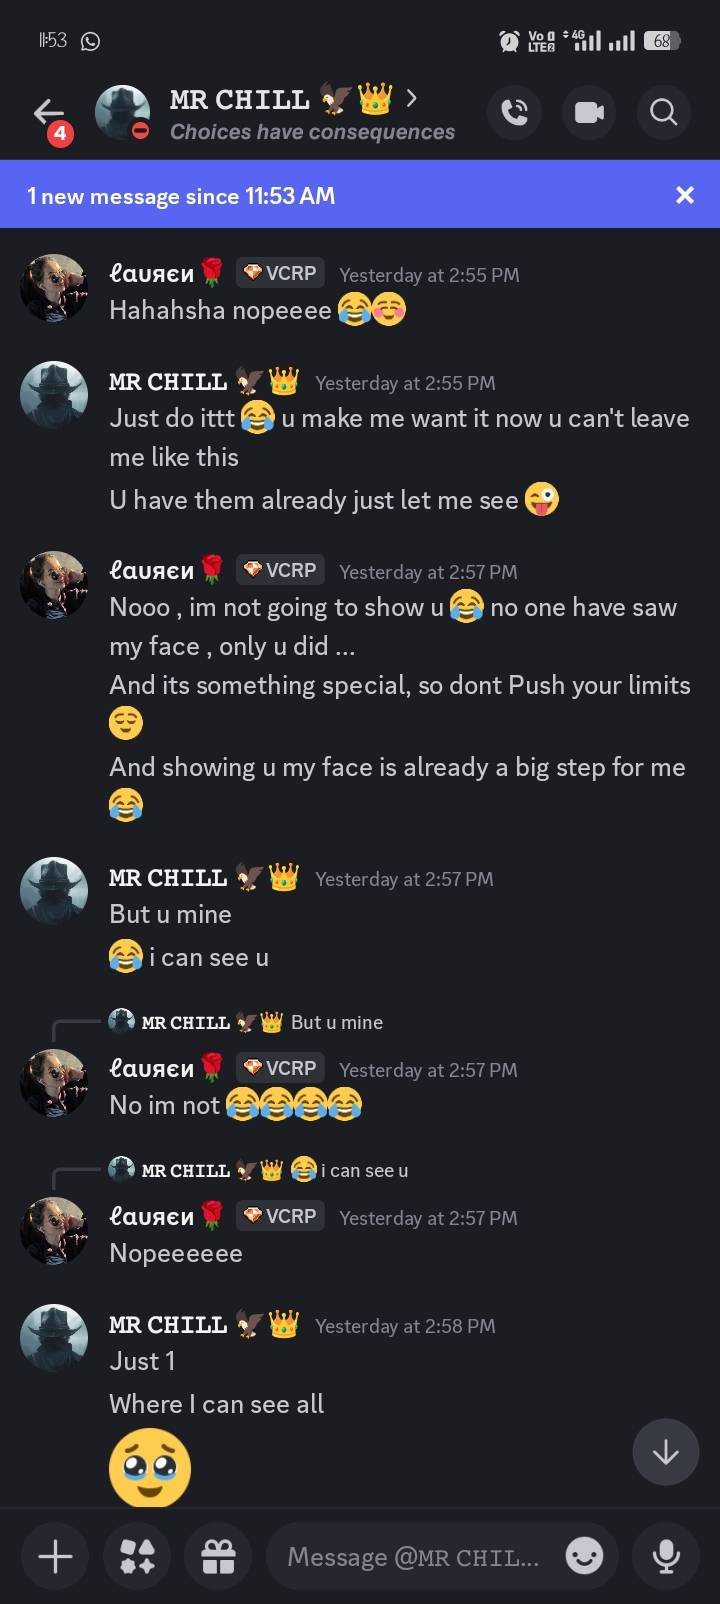Tap the back arrow button
Image resolution: width=720 pixels, height=1604 pixels.
pyautogui.click(x=47, y=113)
